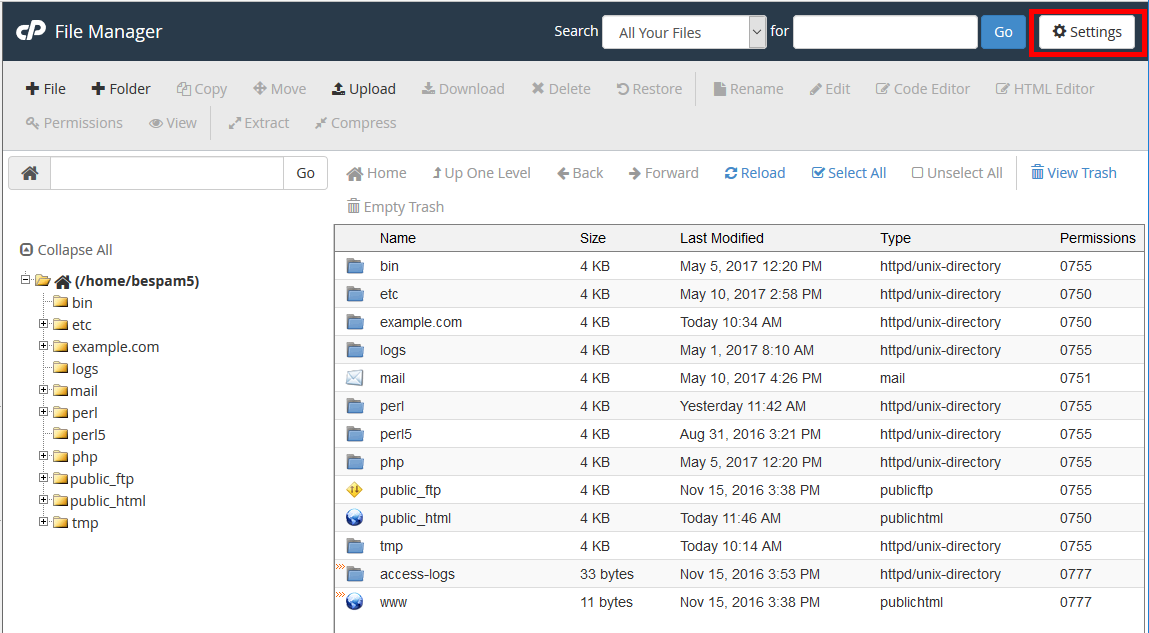Select the perl5 folder in tree

pos(89,434)
